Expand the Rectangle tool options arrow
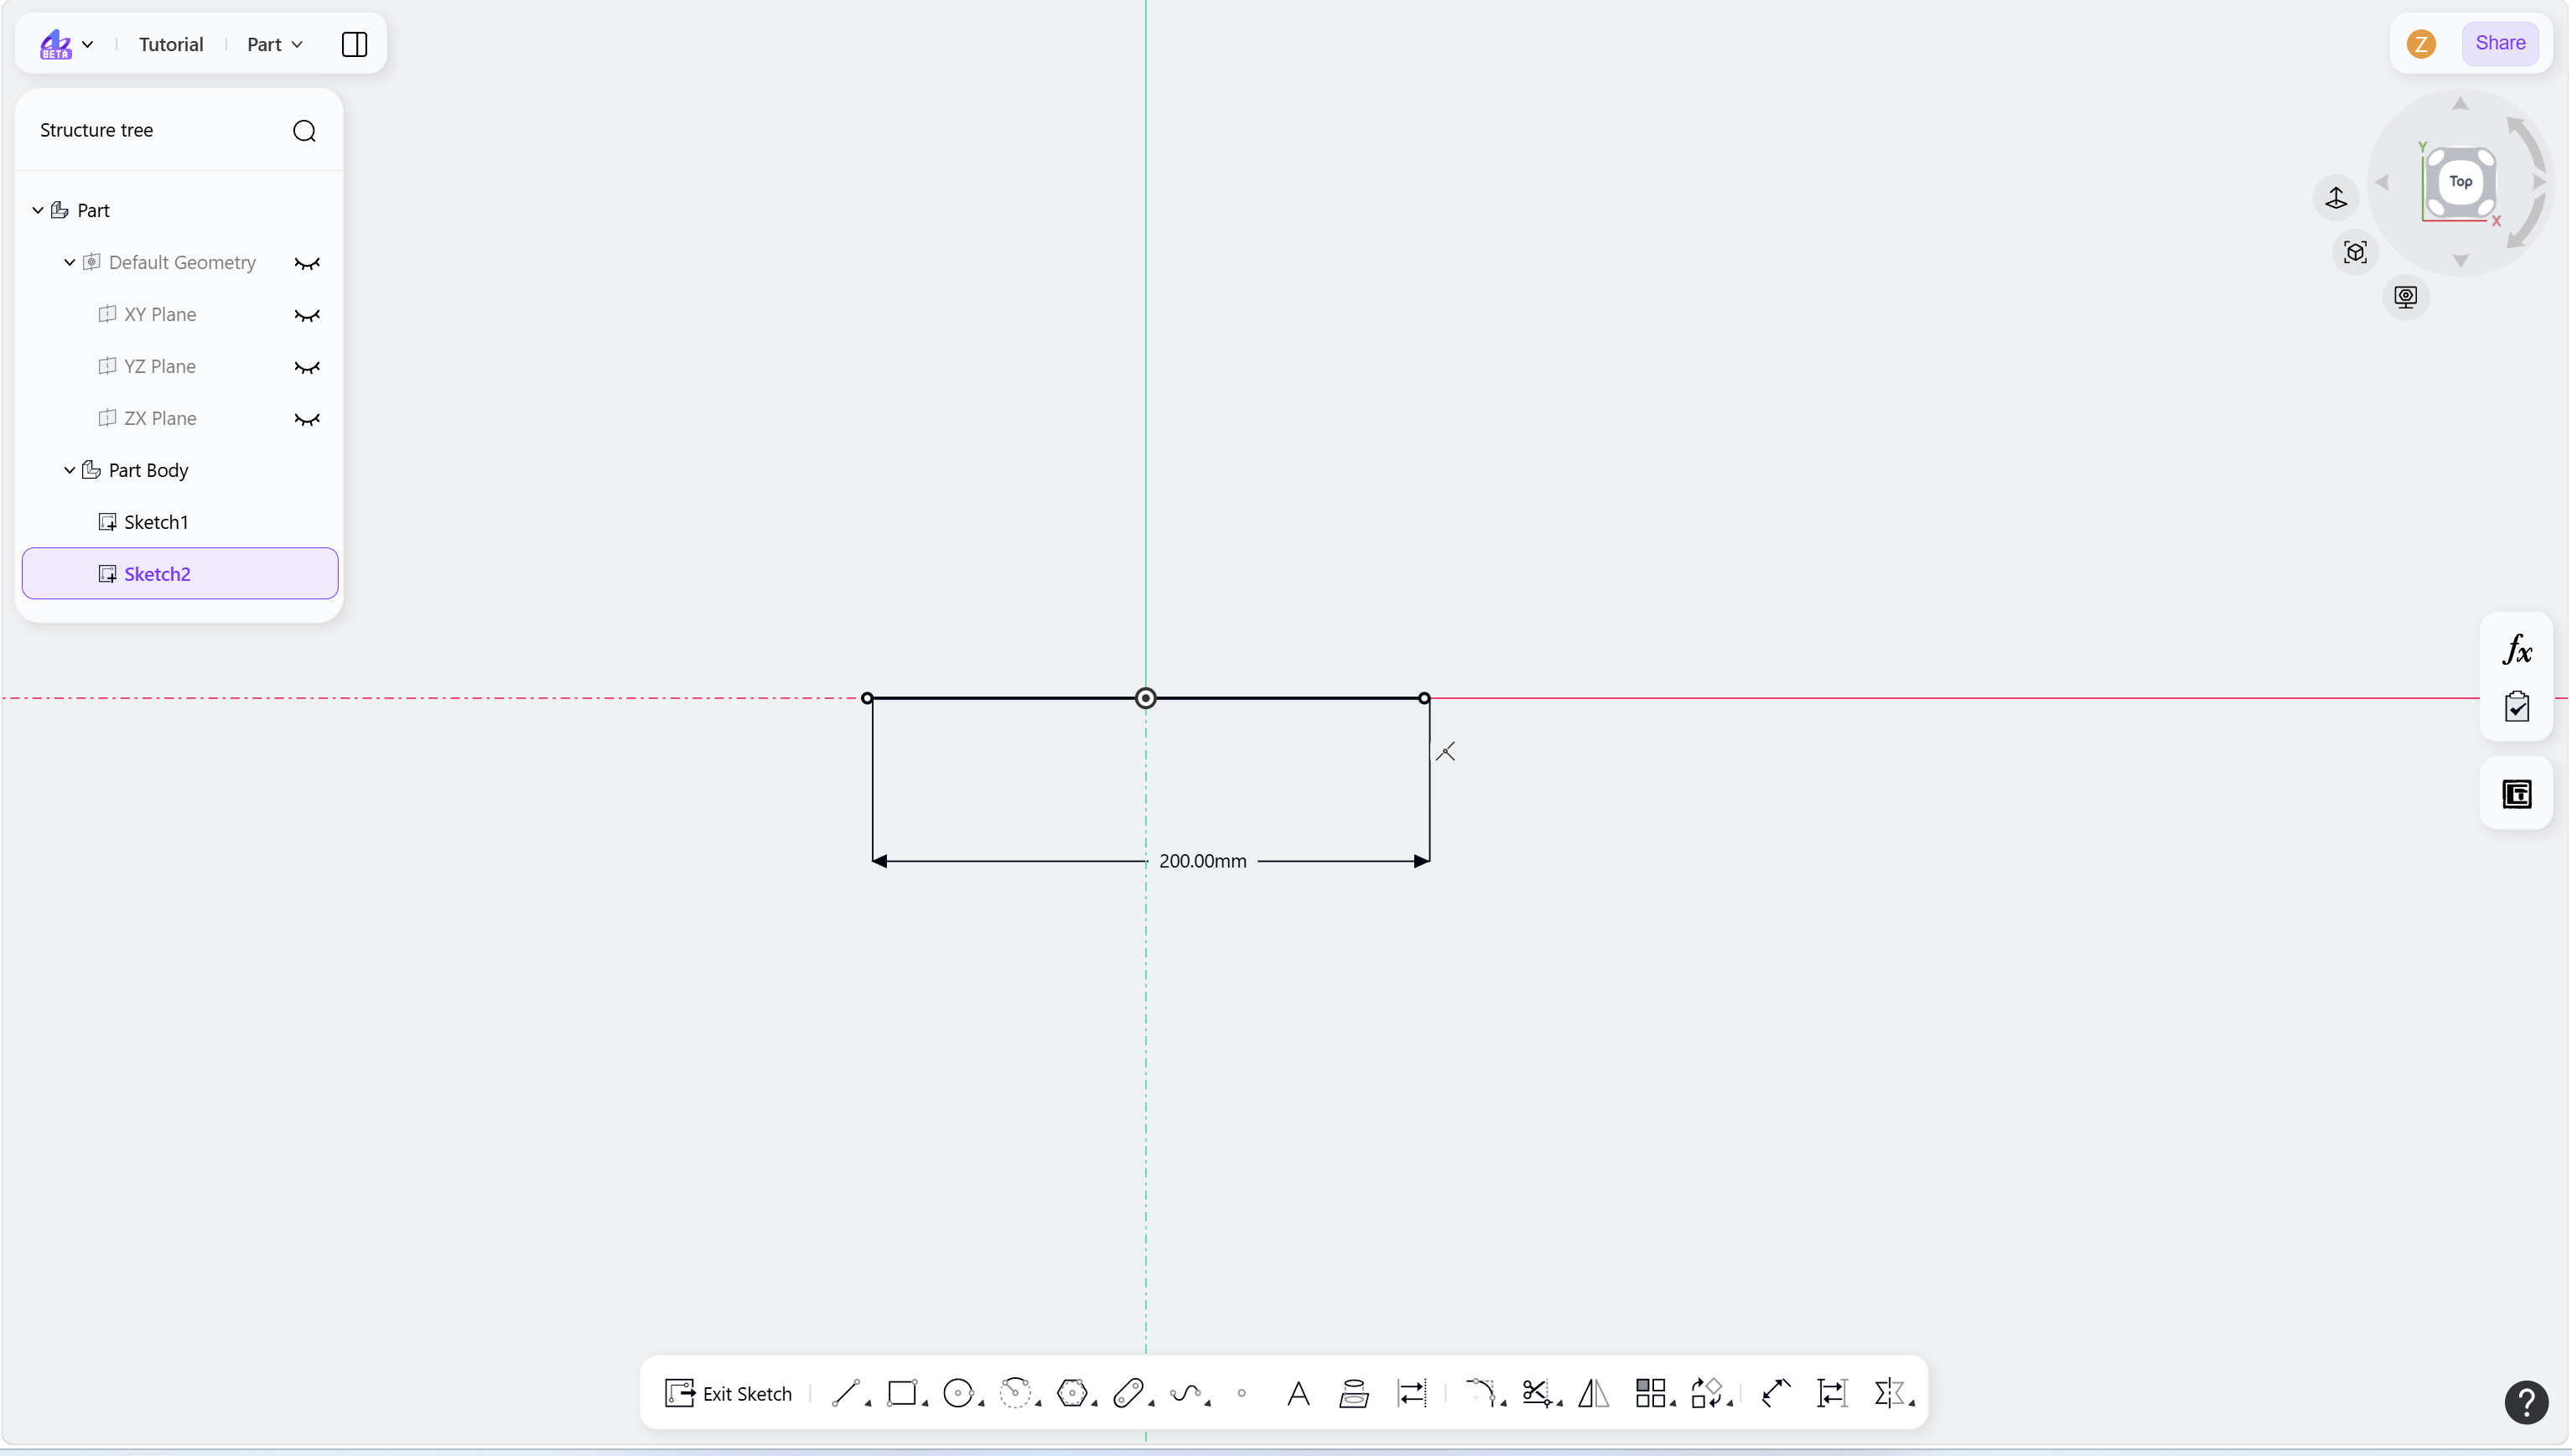Viewport: 2572px width, 1456px height. [925, 1404]
